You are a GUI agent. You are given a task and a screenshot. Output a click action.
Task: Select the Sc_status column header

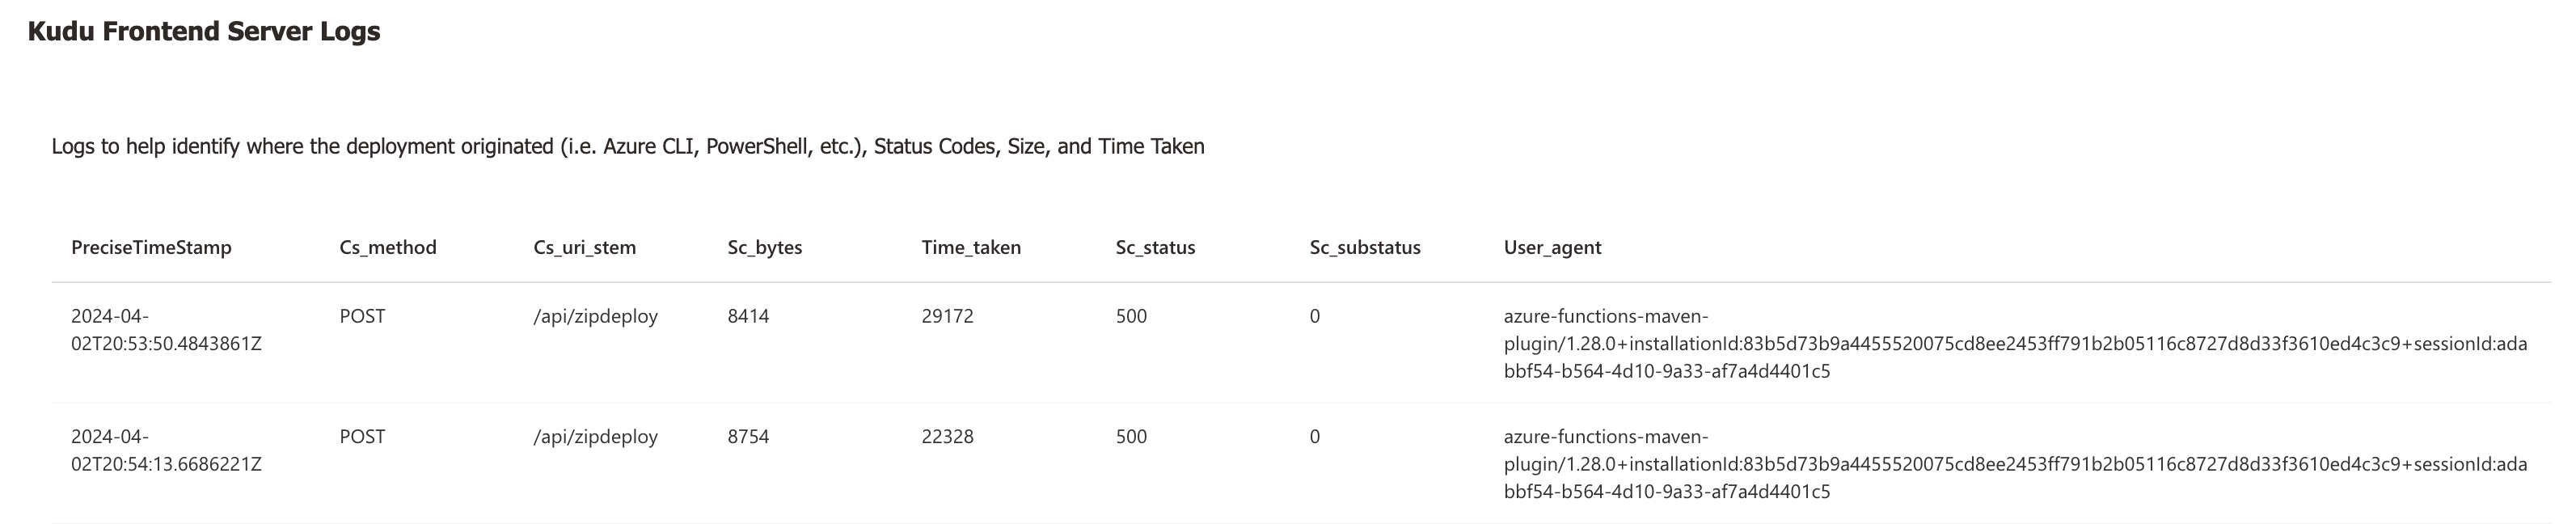click(x=1155, y=247)
